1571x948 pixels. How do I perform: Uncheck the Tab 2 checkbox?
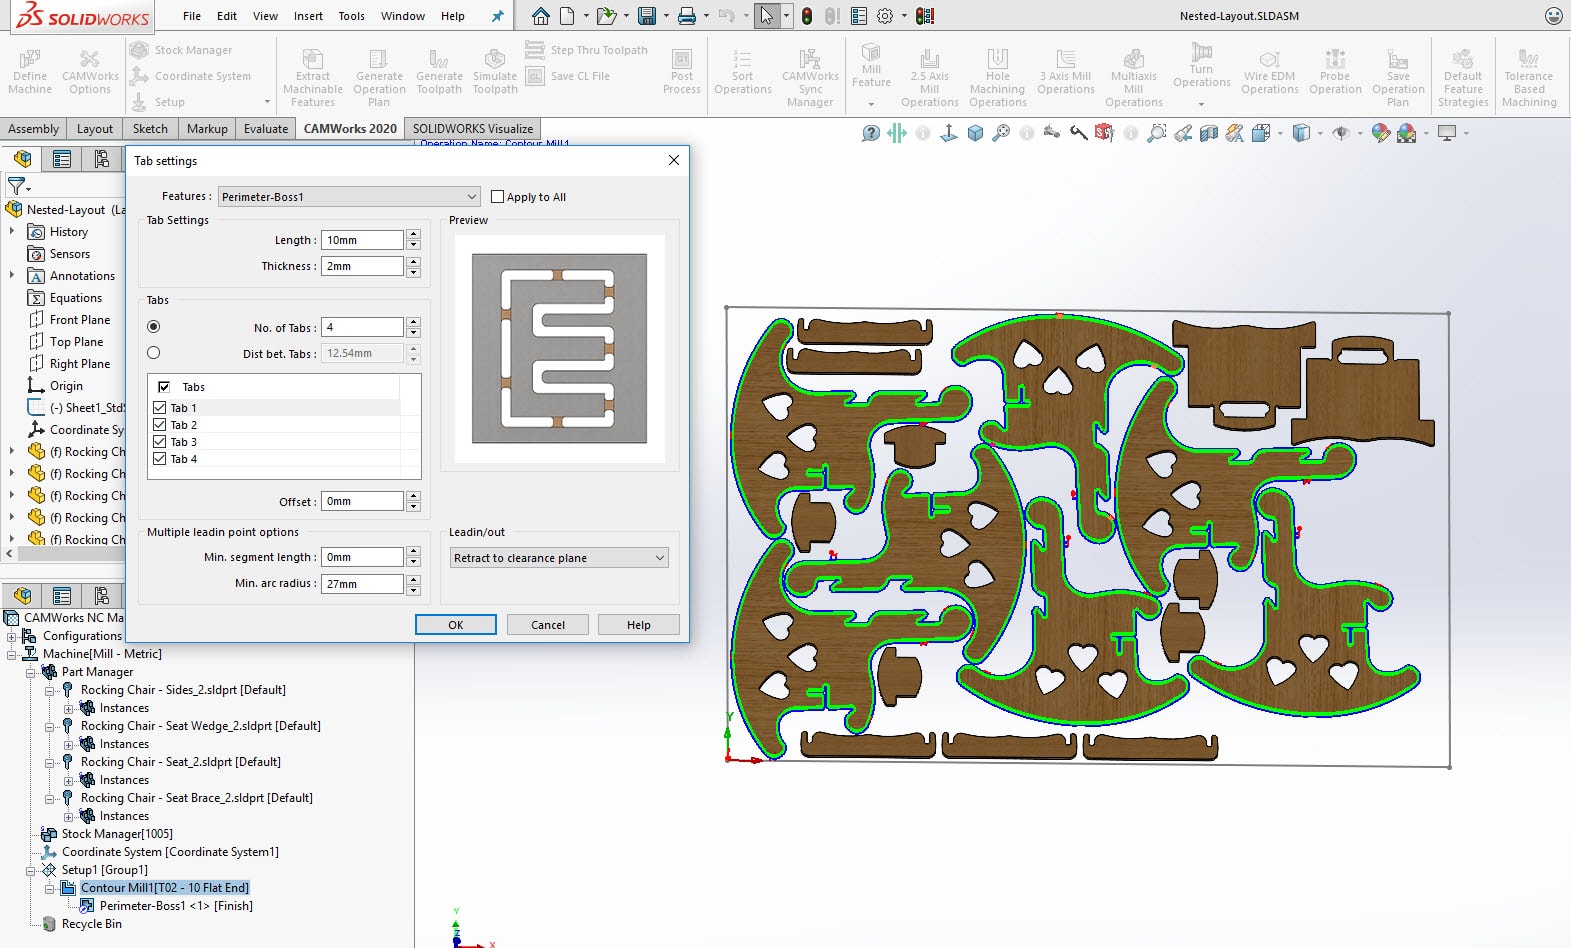click(160, 425)
